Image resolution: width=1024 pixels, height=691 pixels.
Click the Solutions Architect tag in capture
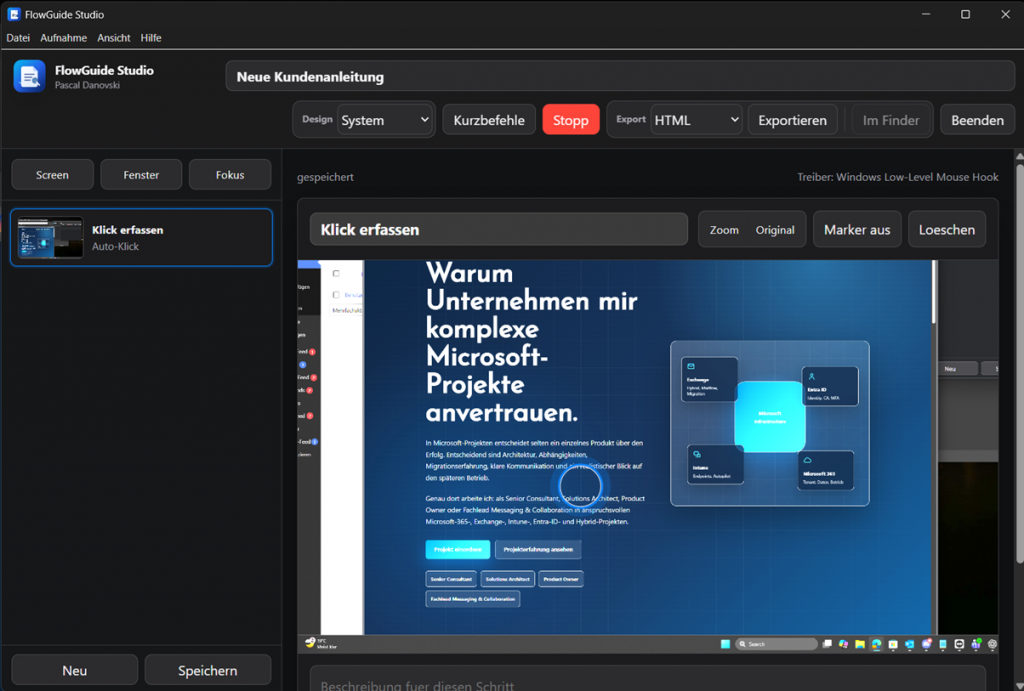click(507, 579)
